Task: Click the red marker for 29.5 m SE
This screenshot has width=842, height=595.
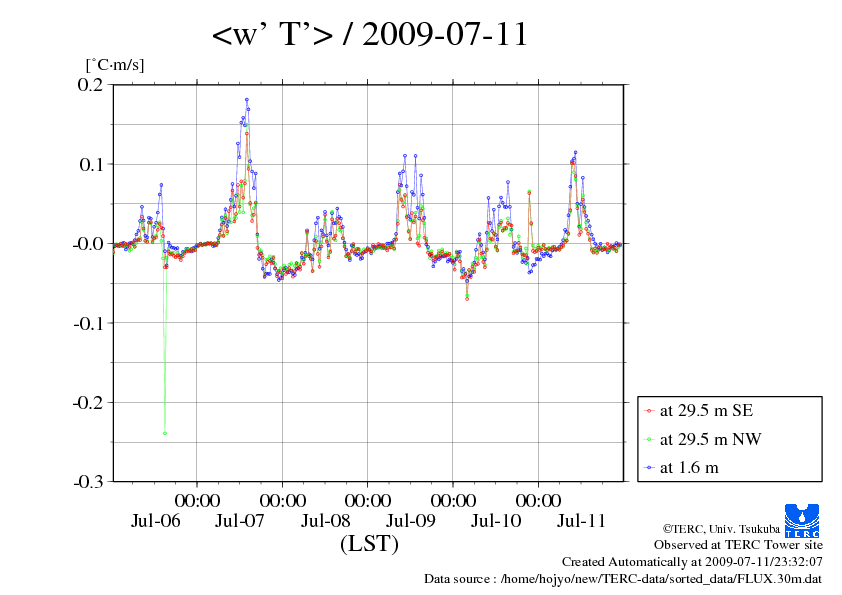Action: (x=649, y=411)
